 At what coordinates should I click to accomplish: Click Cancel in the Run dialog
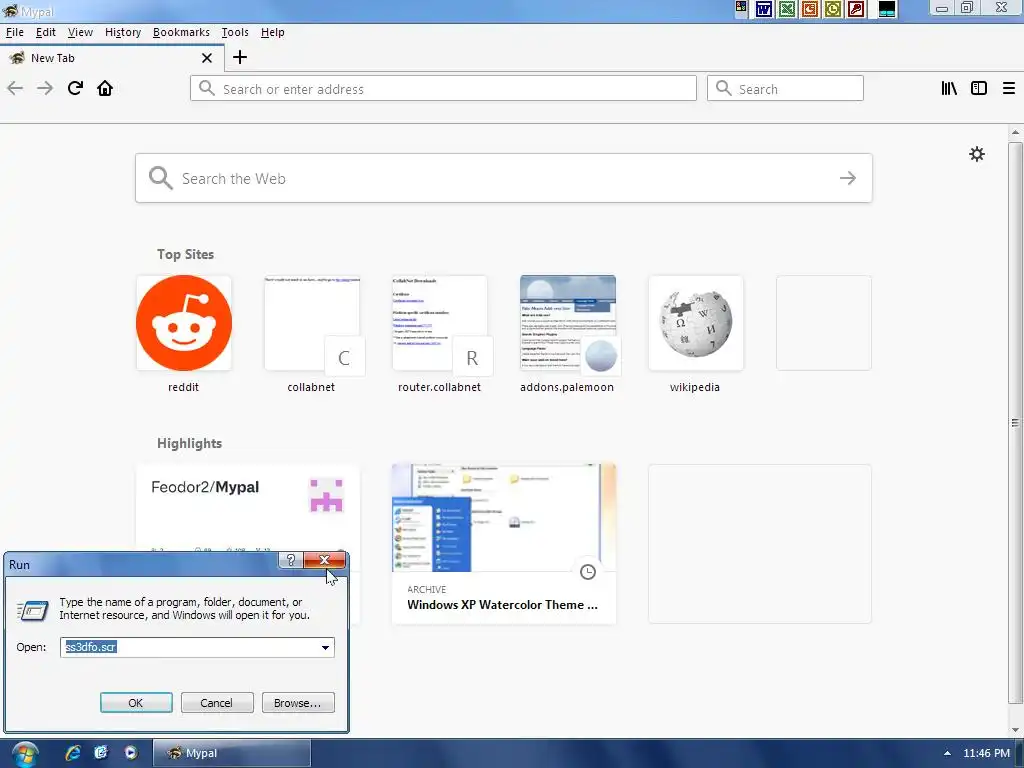[x=216, y=703]
